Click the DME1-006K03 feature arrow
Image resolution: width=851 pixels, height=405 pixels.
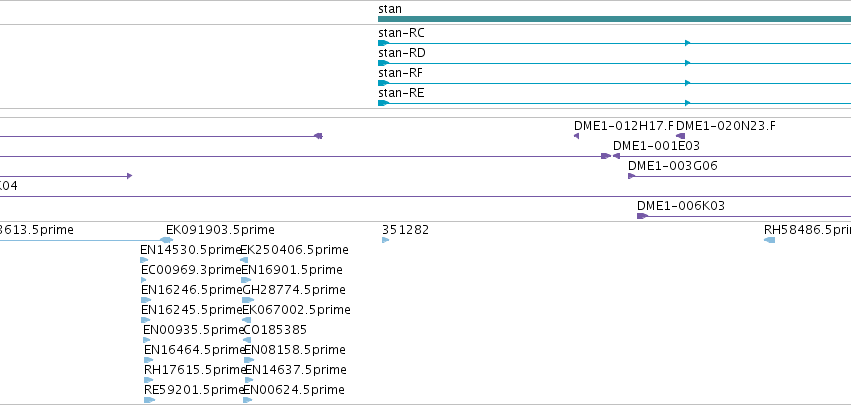643,216
